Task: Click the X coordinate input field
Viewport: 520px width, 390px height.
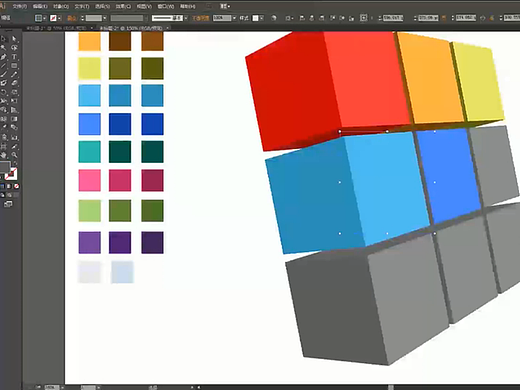Action: pos(393,18)
